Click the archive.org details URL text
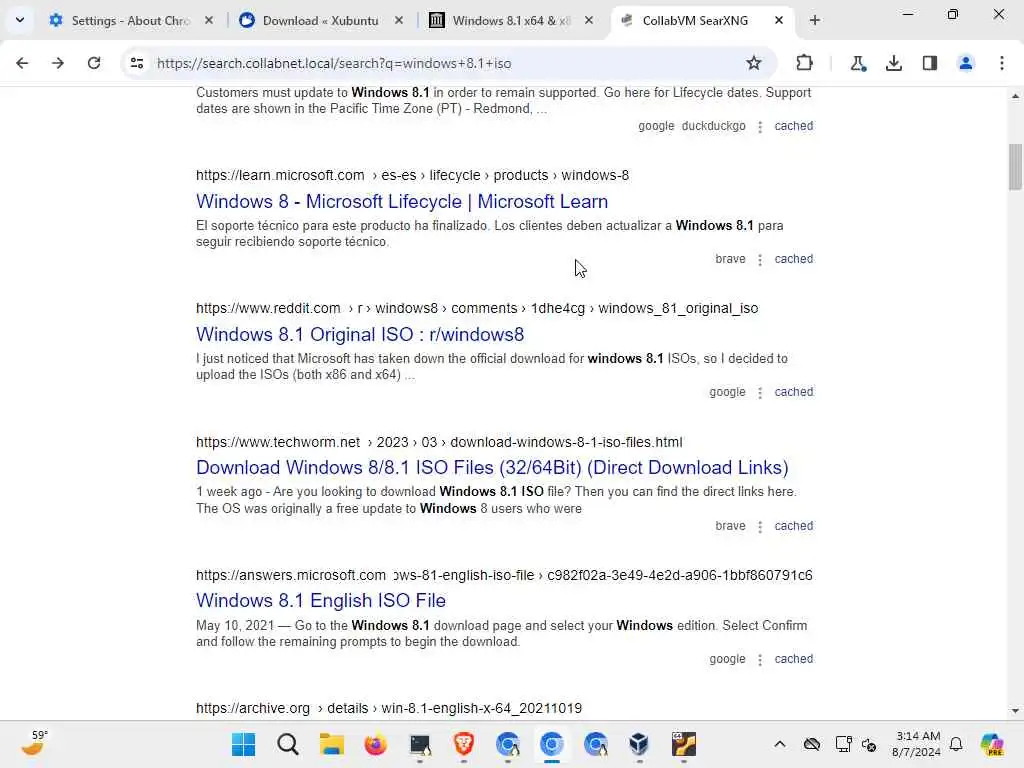 pos(389,708)
